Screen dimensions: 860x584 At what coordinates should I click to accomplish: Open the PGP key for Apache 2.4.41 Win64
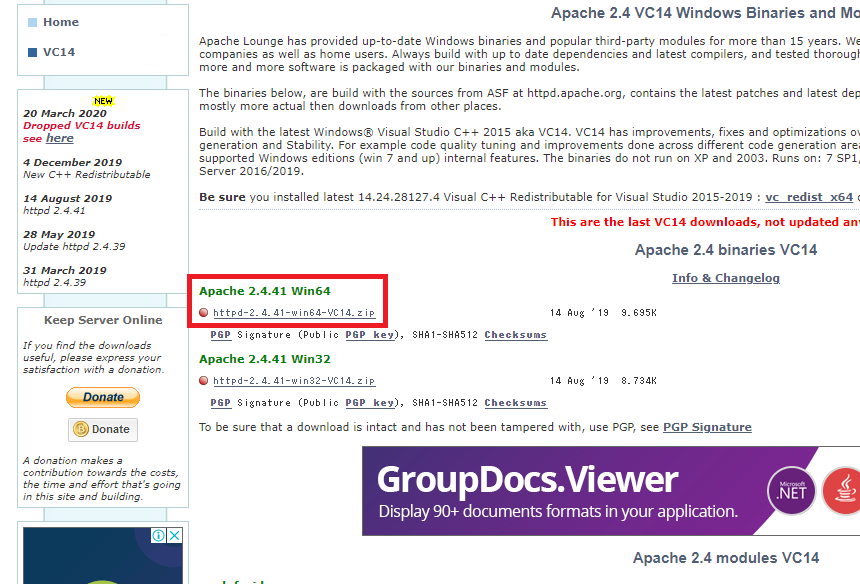pyautogui.click(x=370, y=335)
